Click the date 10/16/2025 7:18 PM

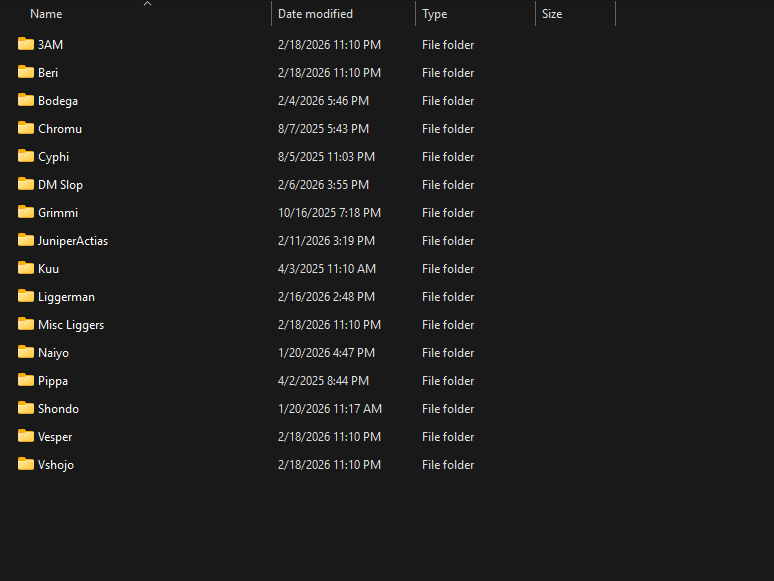click(x=329, y=213)
